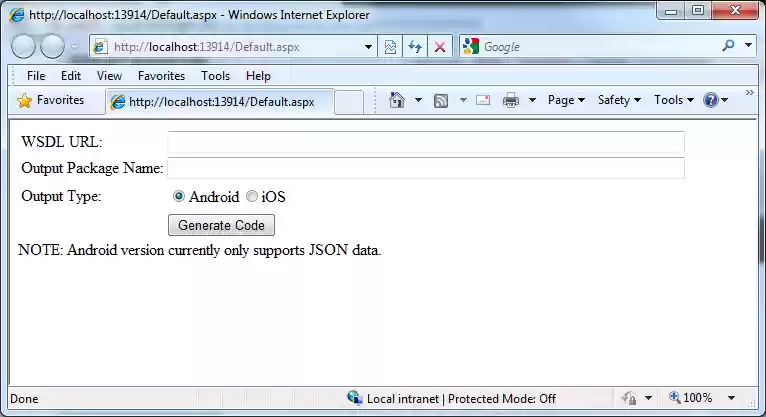
Task: Click the Print icon
Action: 511,100
